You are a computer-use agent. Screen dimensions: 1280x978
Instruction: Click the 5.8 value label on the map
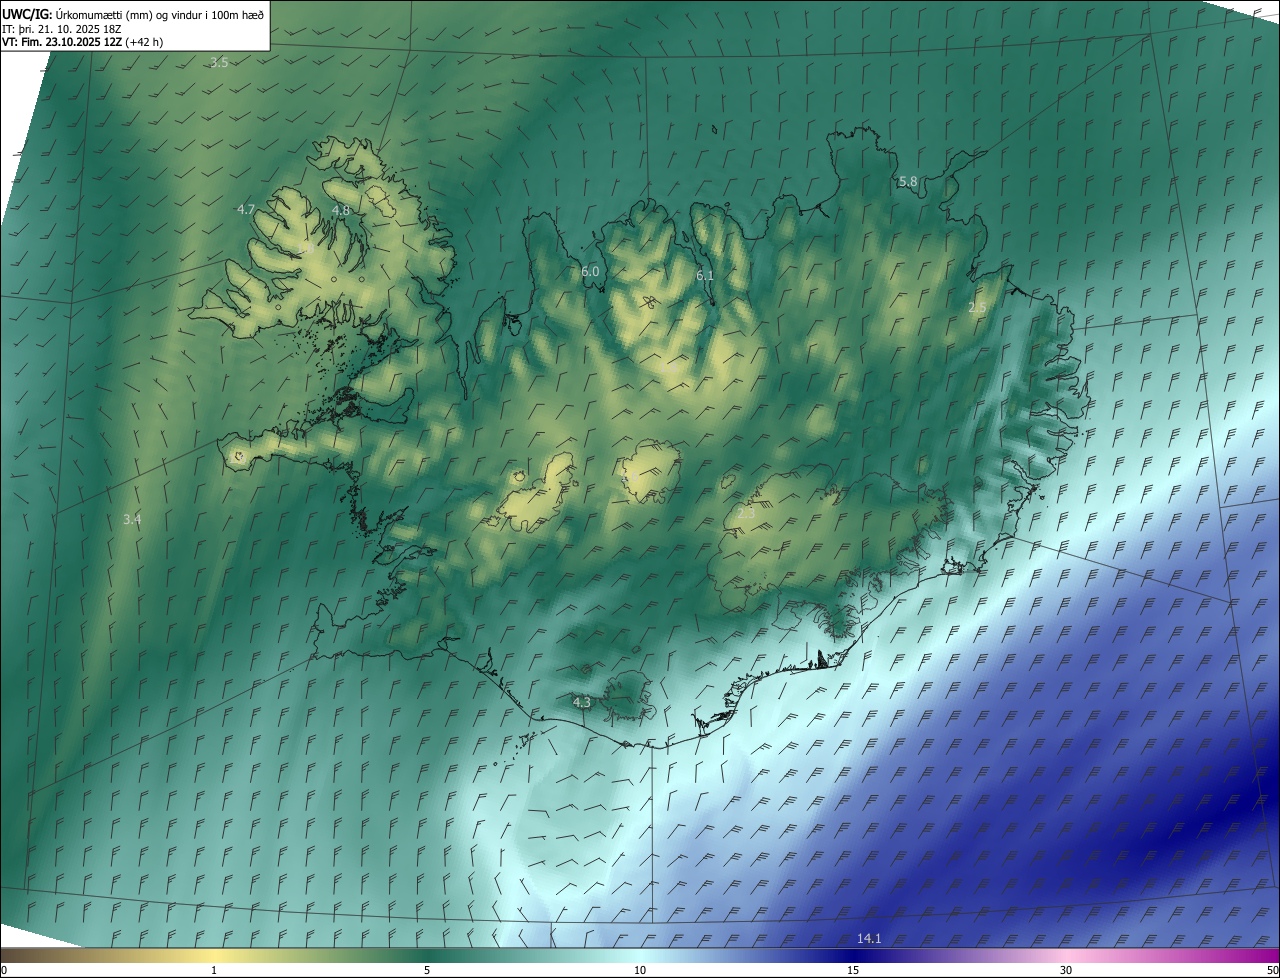pos(908,181)
